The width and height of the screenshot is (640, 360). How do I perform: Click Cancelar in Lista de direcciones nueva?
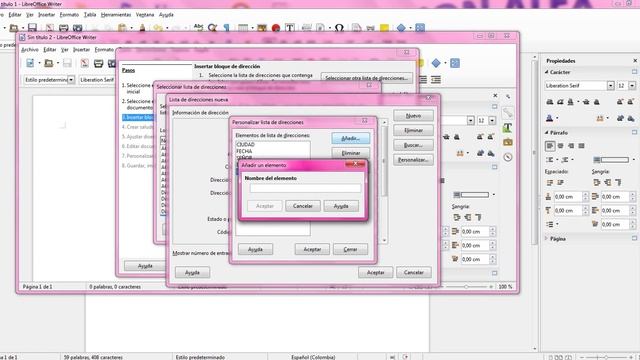point(413,272)
